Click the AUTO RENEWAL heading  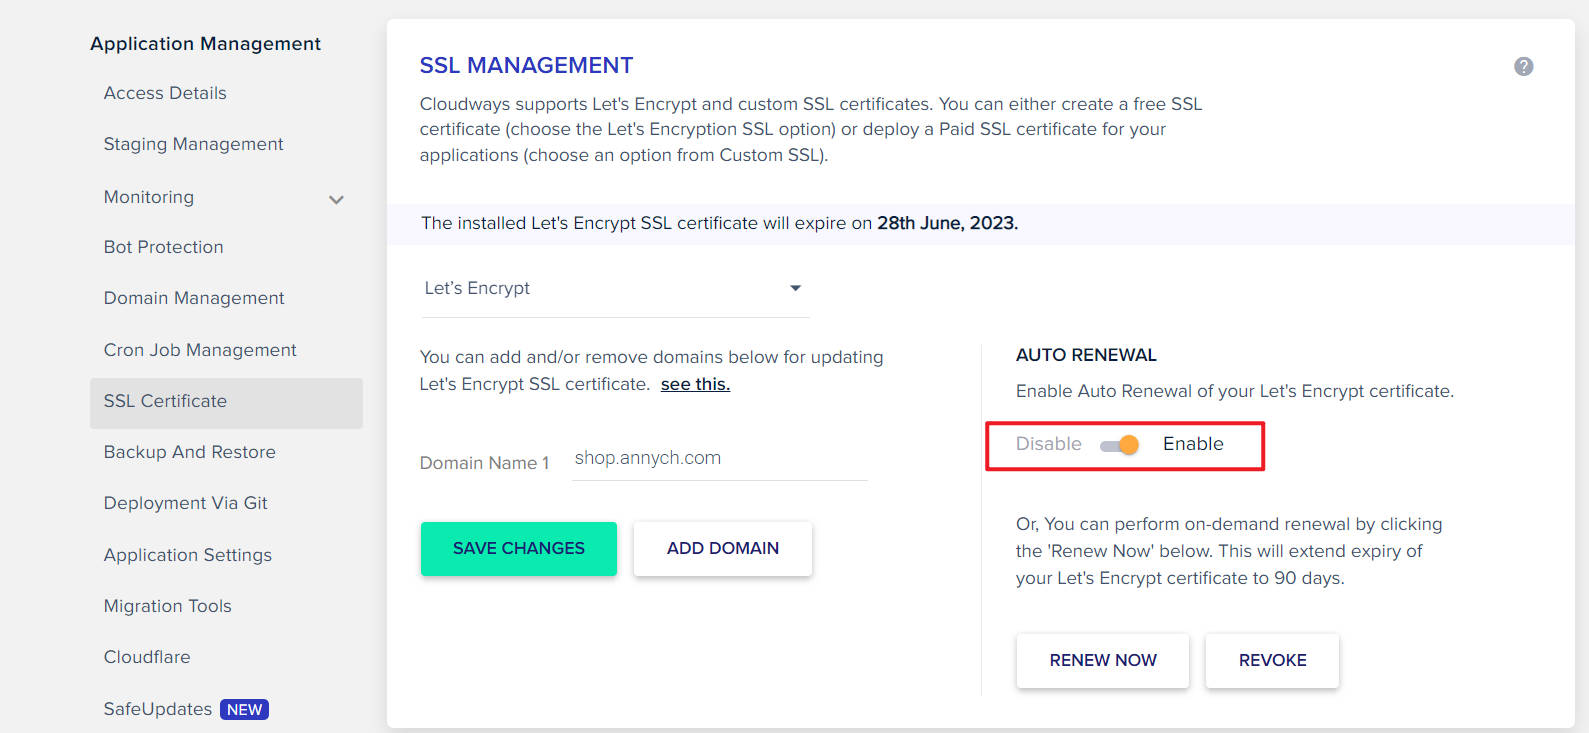pyautogui.click(x=1086, y=355)
